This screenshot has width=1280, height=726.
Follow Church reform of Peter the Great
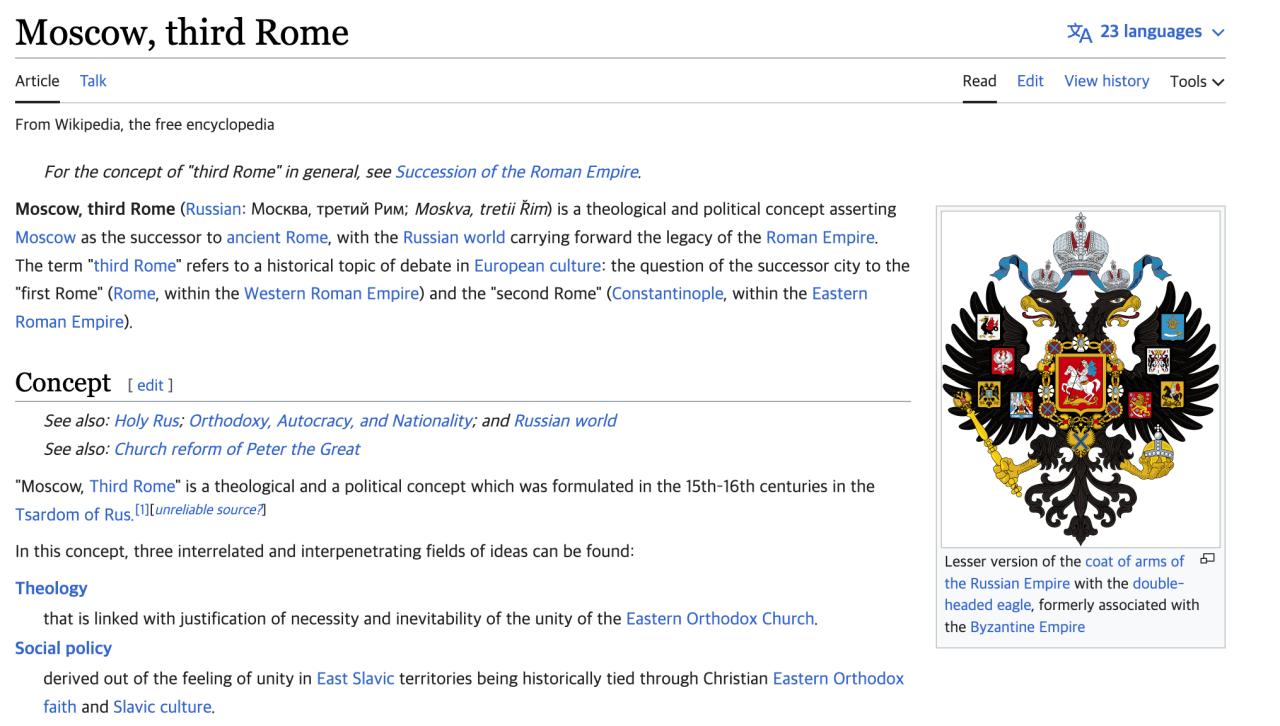tap(237, 449)
